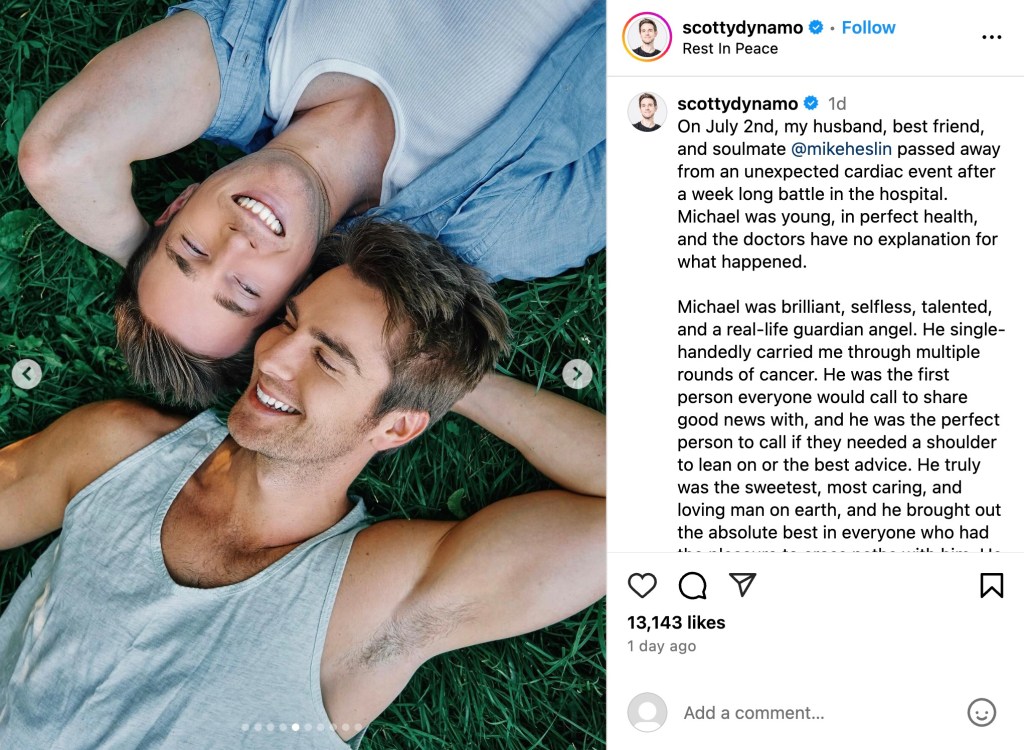
Task: Click Add a comment field
Action: point(818,713)
